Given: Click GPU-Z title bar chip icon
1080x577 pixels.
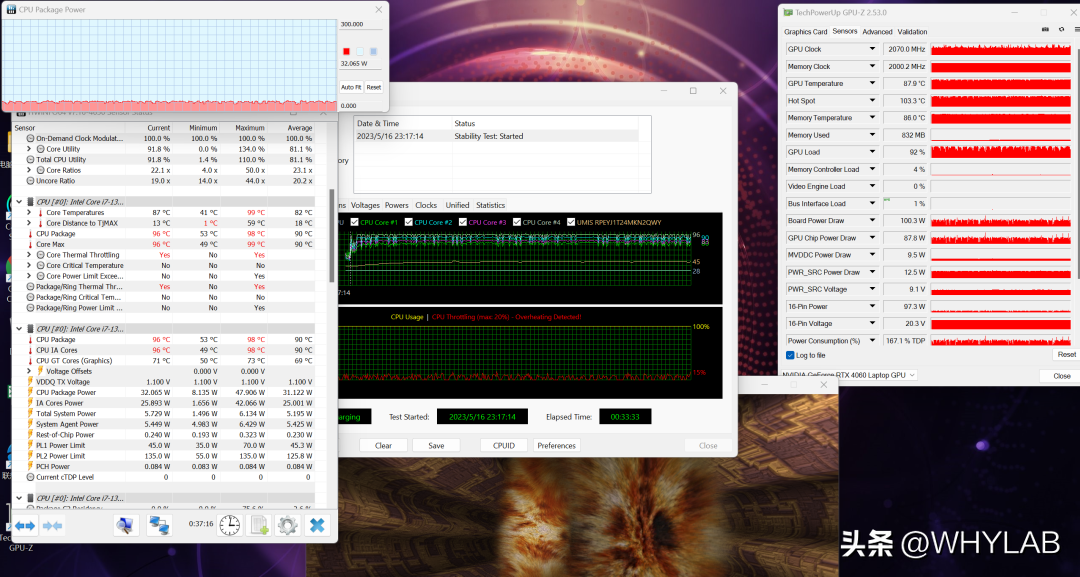Looking at the screenshot, I should 789,12.
